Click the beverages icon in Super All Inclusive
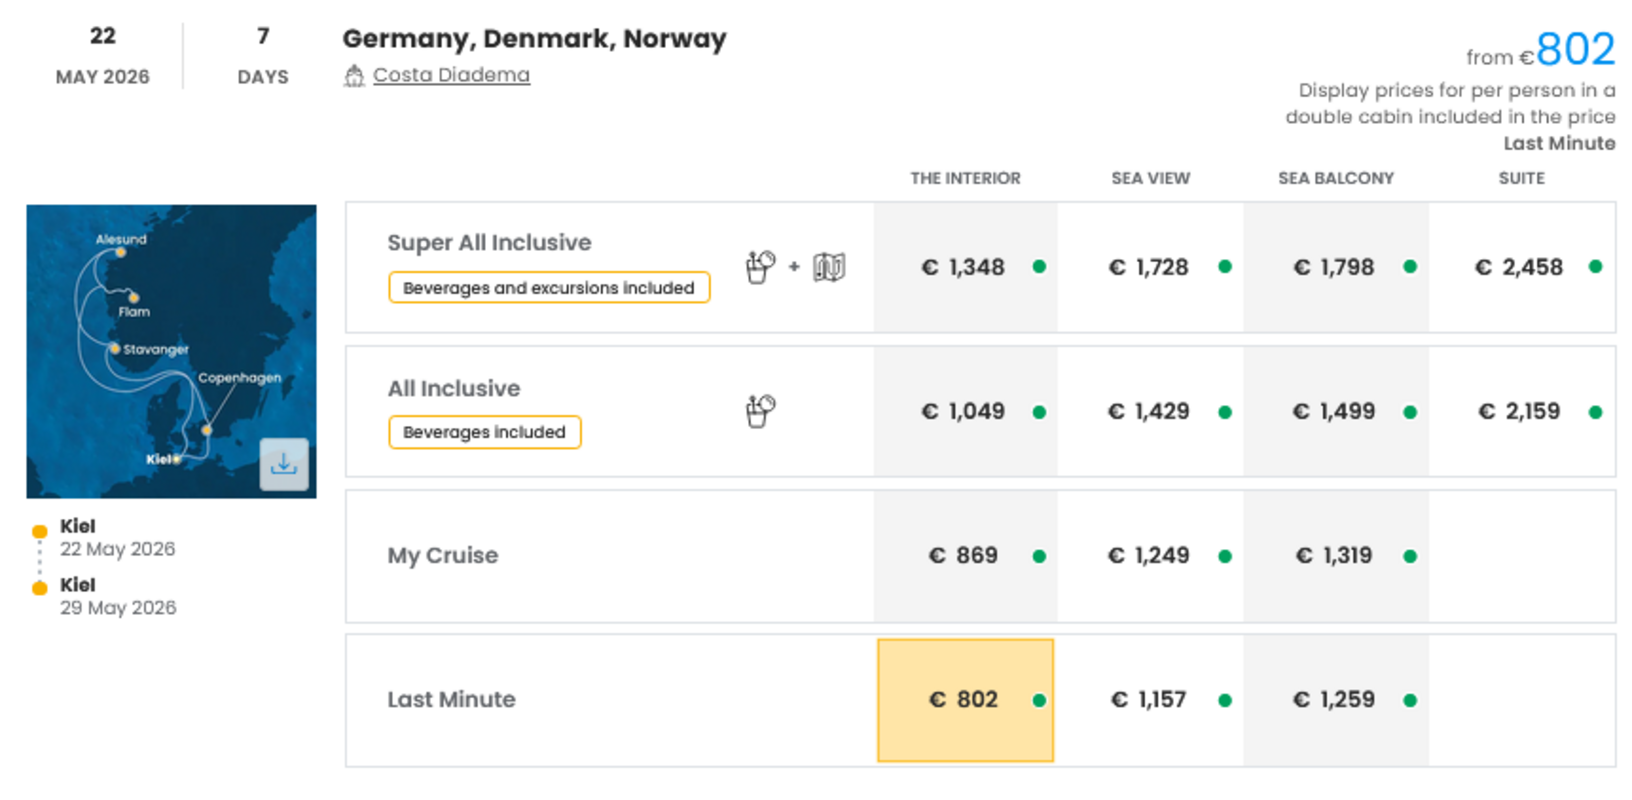1632x800 pixels. pos(760,267)
